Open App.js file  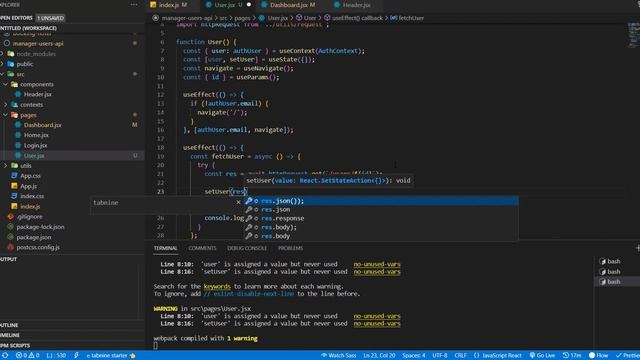click(x=29, y=186)
